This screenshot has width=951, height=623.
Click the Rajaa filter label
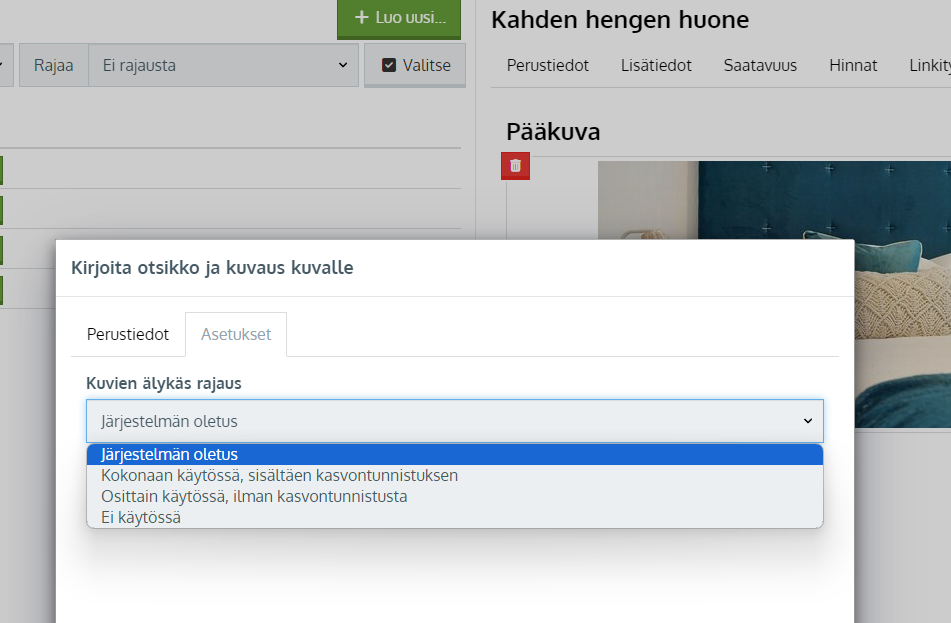tap(54, 65)
